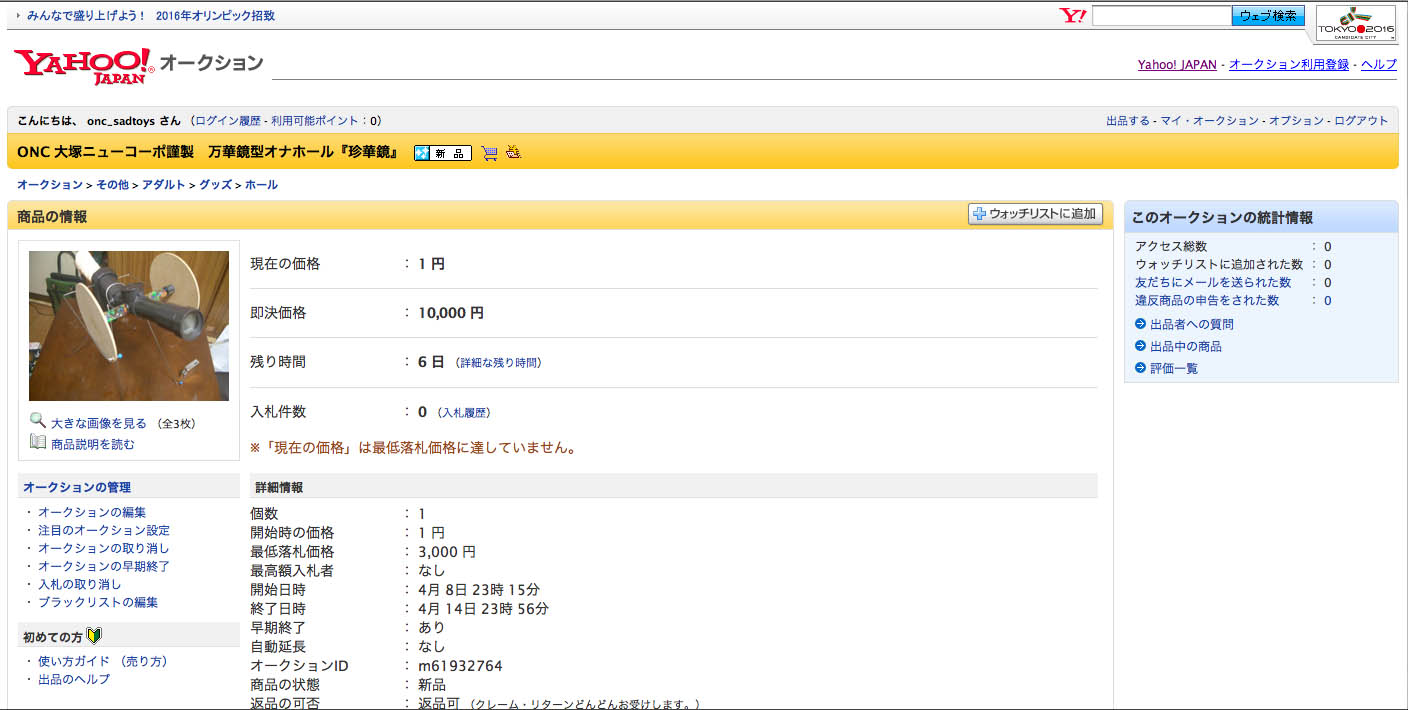The image size is (1408, 710).
Task: Click arrow icon beside 出品者への質問
Action: (x=1140, y=324)
